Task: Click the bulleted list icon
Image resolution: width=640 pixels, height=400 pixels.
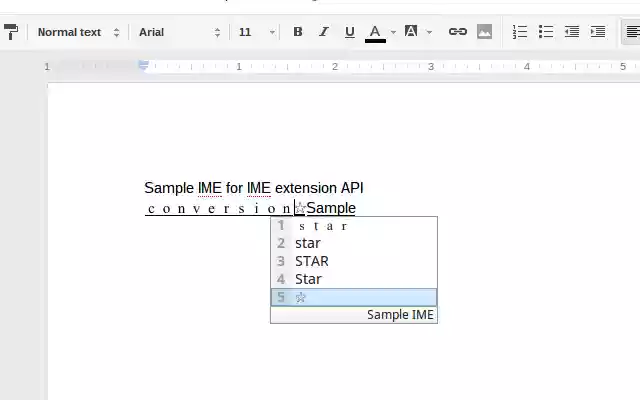Action: coord(546,32)
